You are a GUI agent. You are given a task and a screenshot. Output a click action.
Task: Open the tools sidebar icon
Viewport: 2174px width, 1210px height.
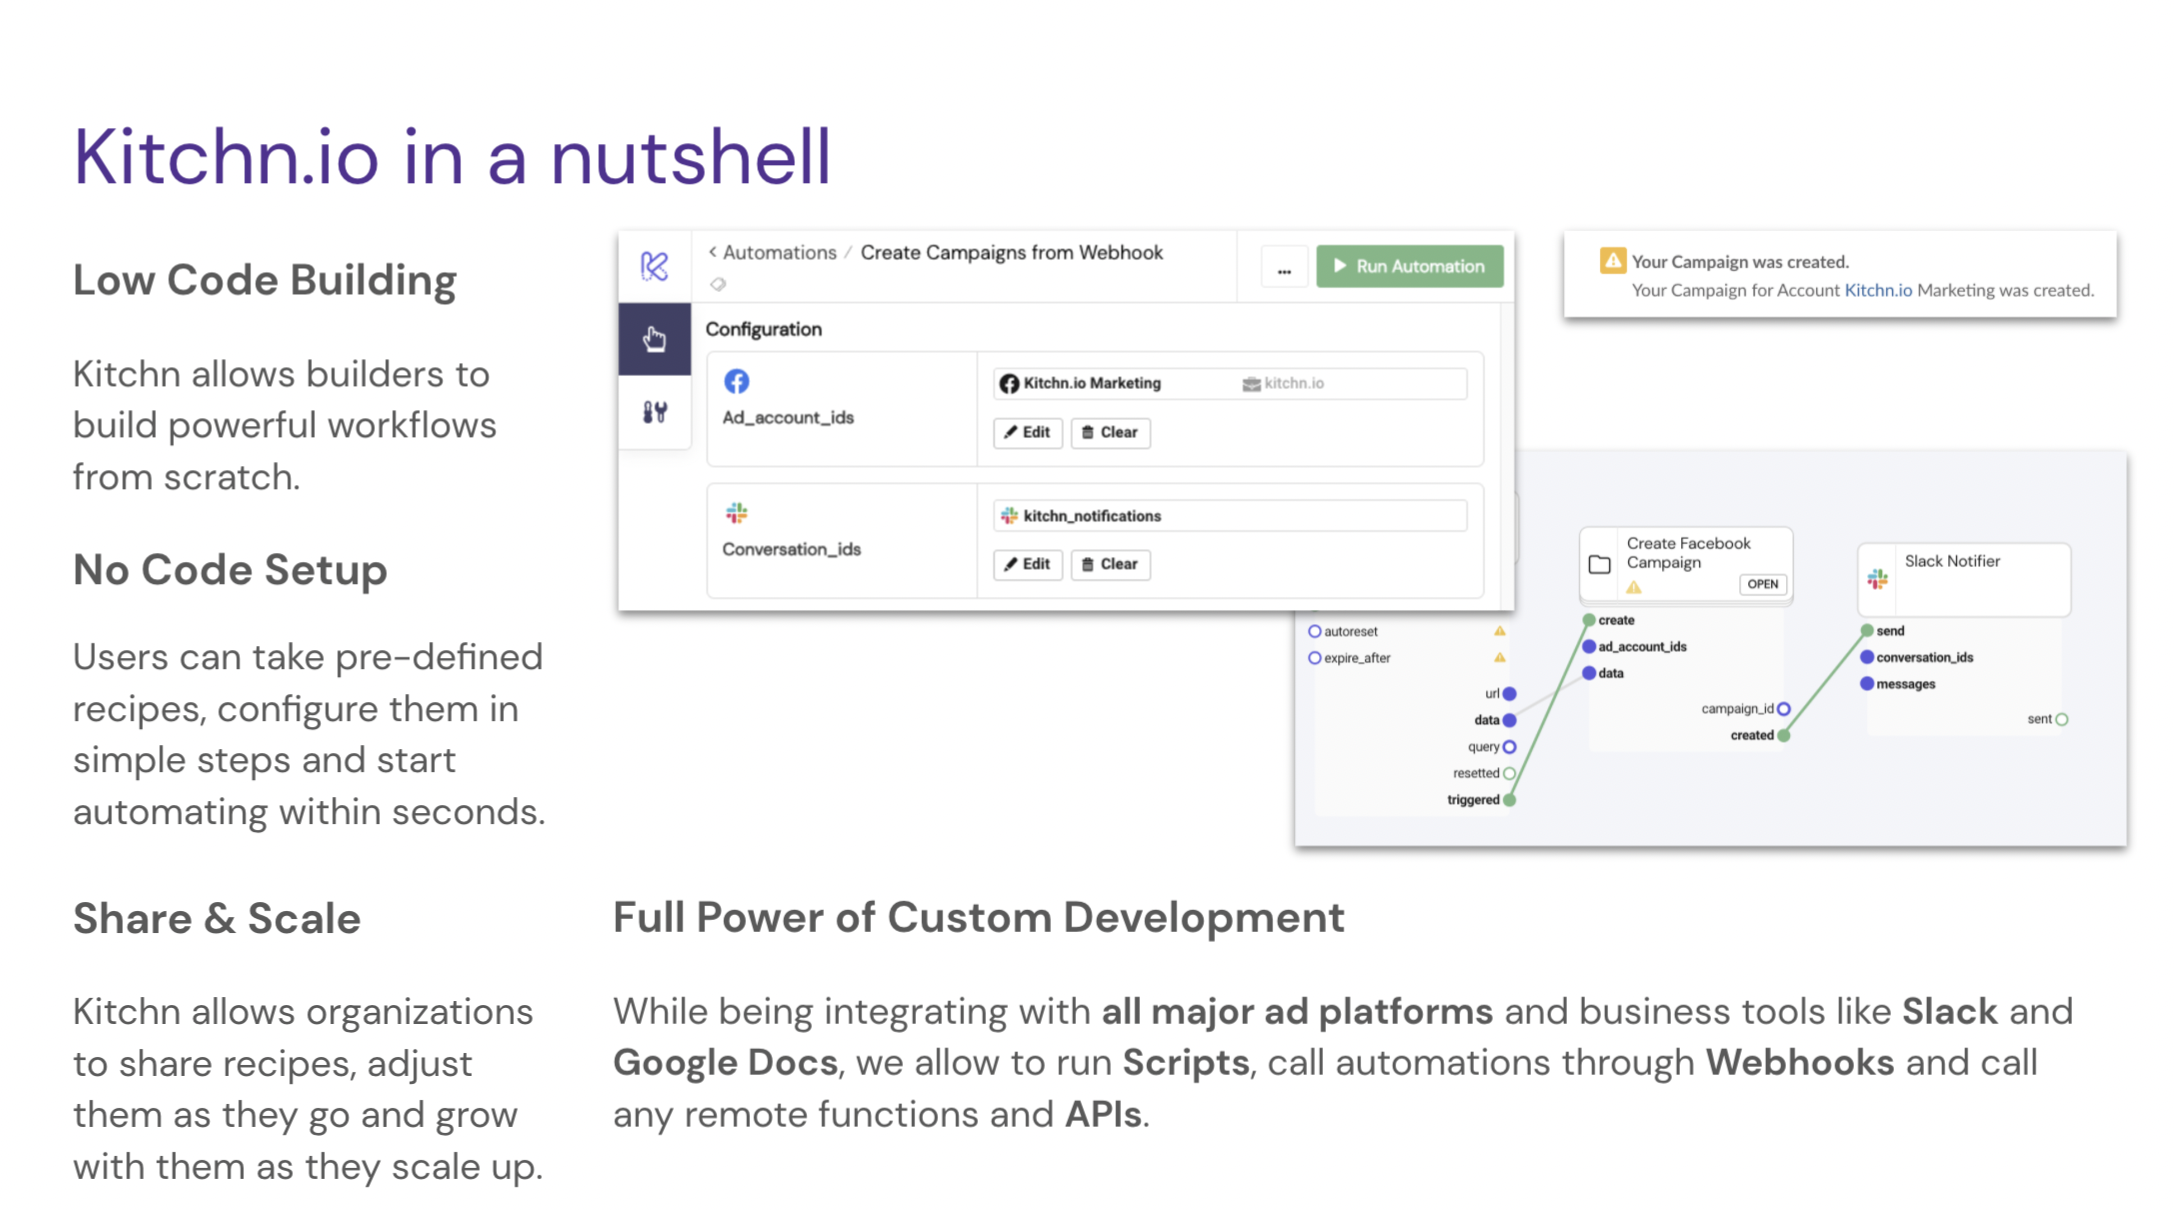click(x=654, y=412)
